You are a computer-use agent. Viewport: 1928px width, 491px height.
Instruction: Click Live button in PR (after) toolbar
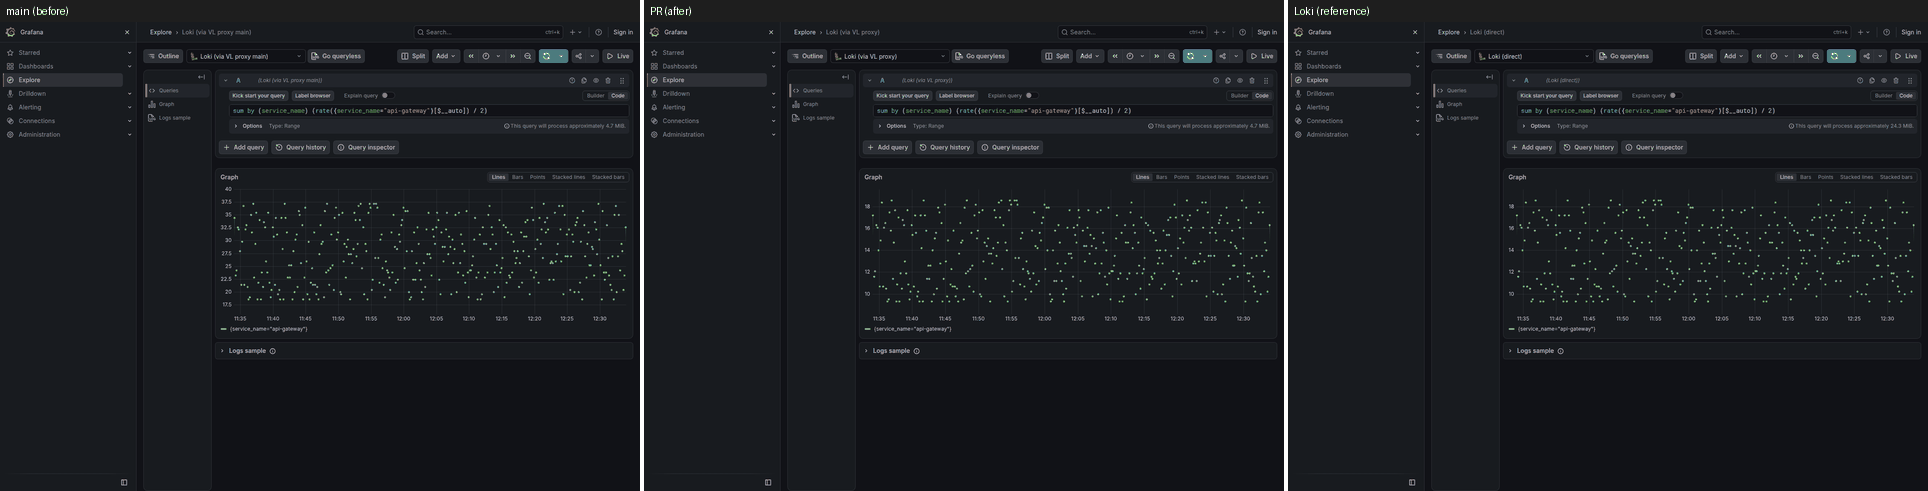coord(1261,56)
